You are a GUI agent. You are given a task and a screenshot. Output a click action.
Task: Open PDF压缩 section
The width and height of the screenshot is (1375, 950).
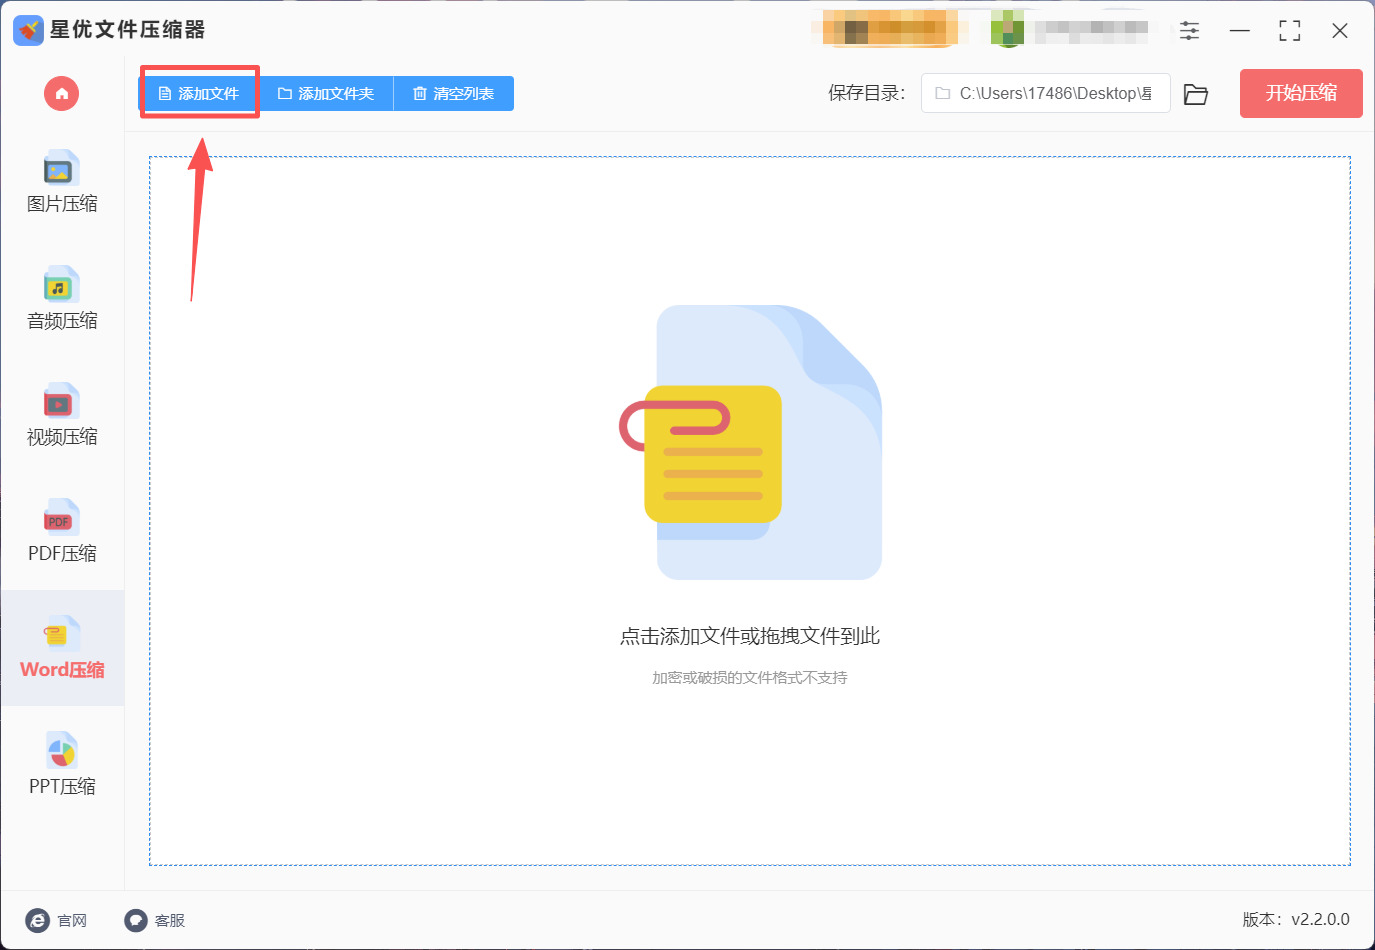point(62,531)
